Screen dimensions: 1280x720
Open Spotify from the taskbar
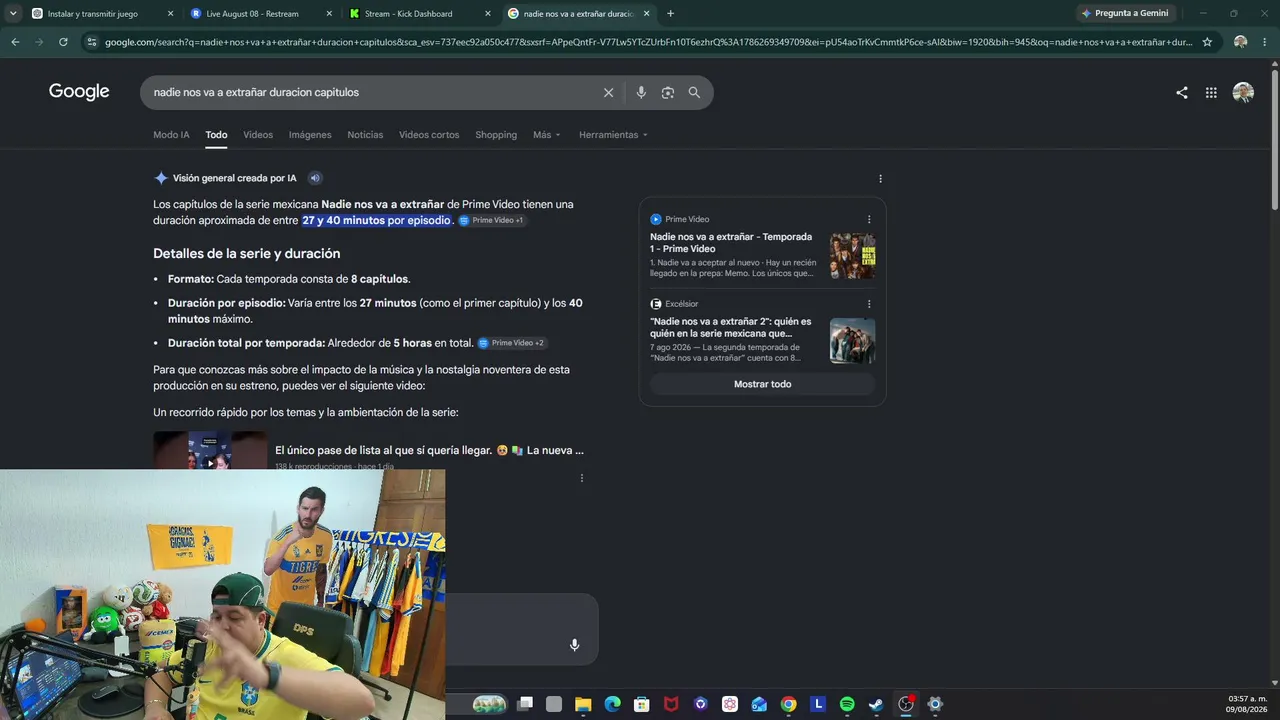[x=847, y=704]
